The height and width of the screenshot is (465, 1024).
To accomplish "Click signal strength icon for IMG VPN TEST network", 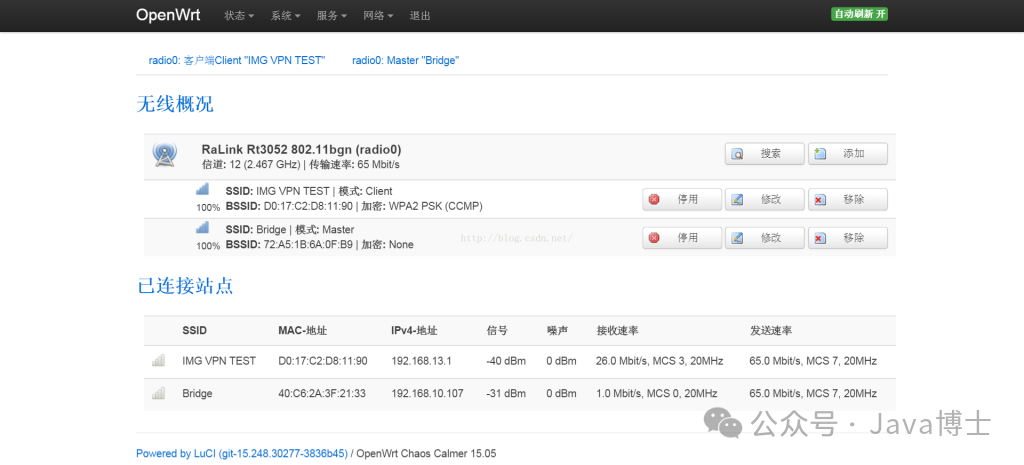I will 202,190.
